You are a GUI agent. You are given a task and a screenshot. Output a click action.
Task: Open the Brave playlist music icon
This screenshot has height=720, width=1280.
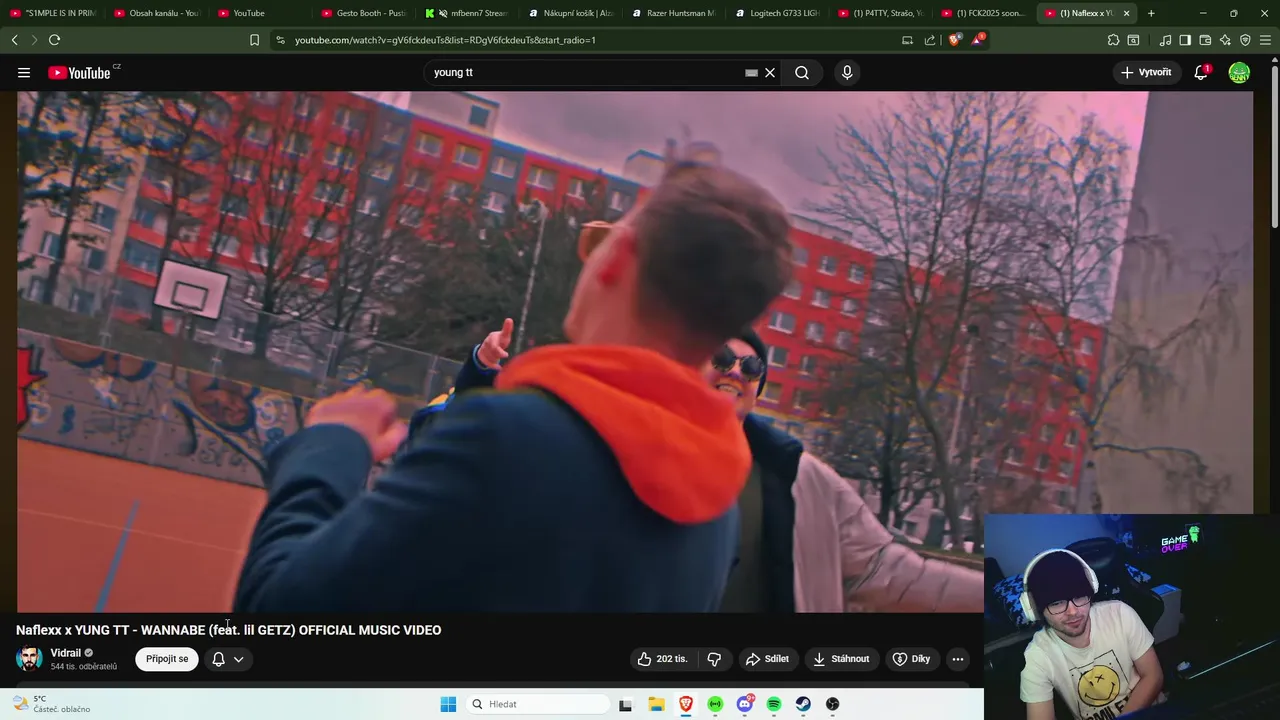pyautogui.click(x=1165, y=40)
